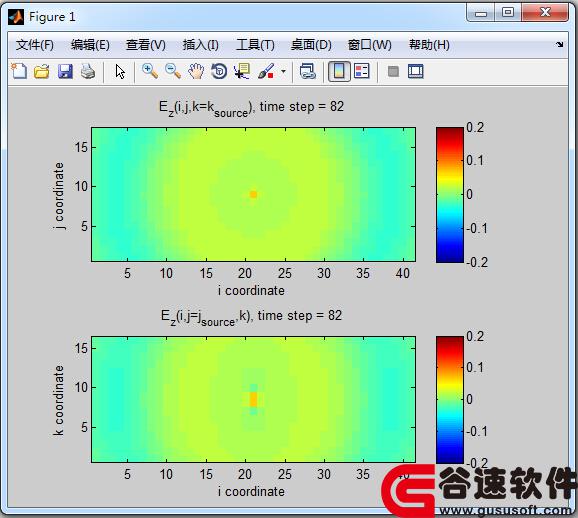Save figure with floppy disk icon

[65, 71]
